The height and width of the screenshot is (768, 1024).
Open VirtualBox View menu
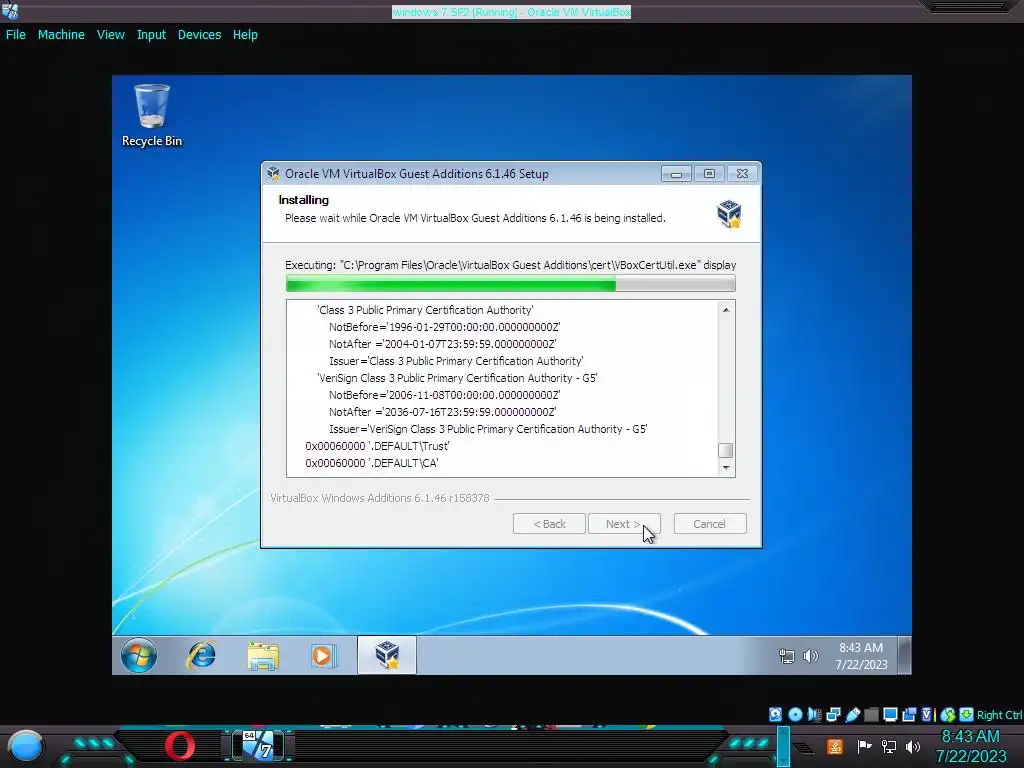tap(110, 35)
